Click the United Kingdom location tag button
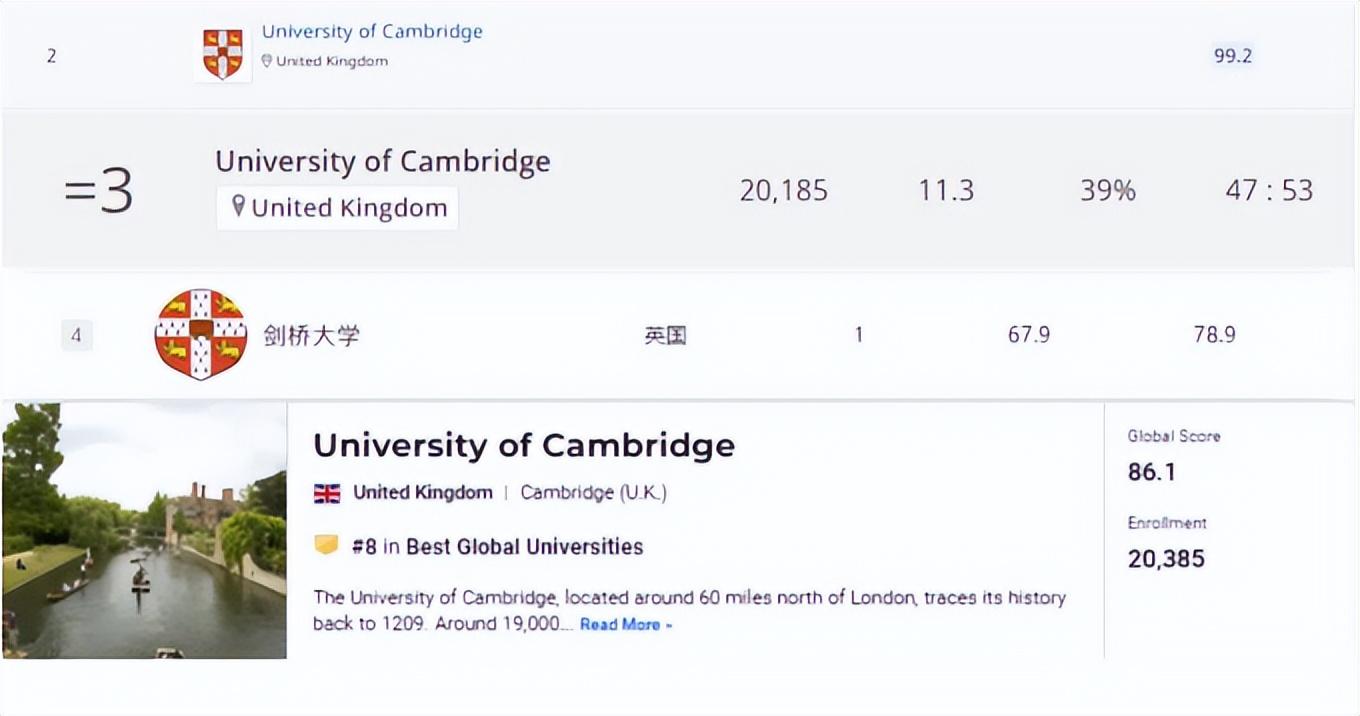1360x716 pixels. point(338,208)
